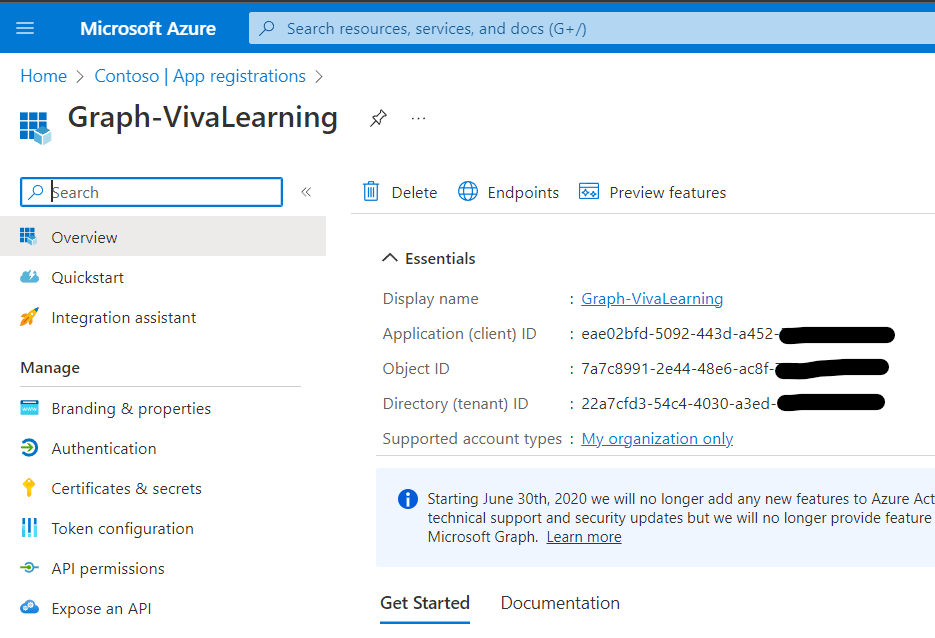Open the My organization only link
Viewport: 935px width, 638px height.
[x=657, y=438]
